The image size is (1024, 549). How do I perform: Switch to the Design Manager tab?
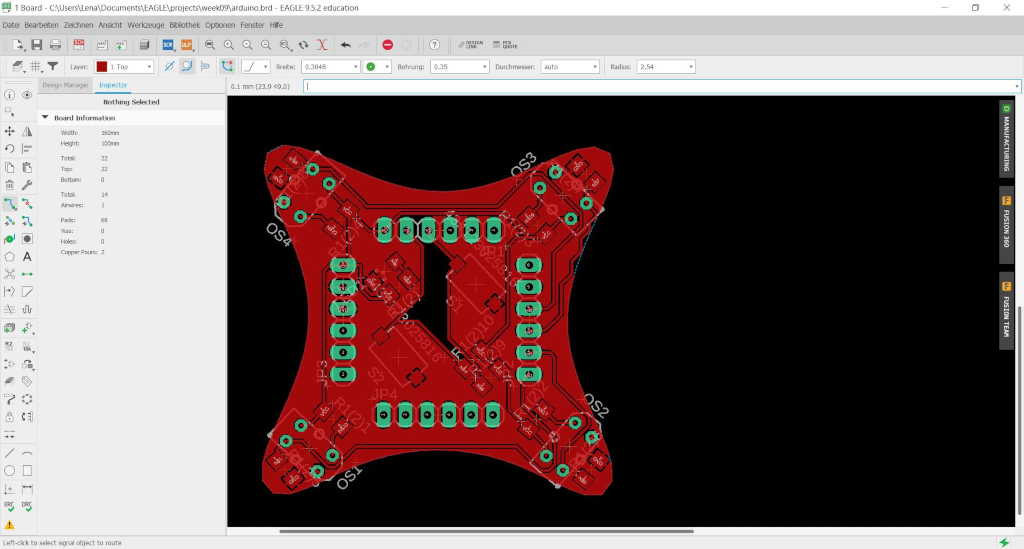[x=65, y=85]
